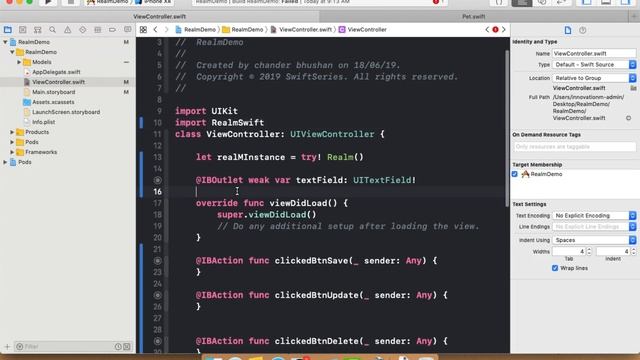Open the Test navigator diamond icon

[x=82, y=30]
